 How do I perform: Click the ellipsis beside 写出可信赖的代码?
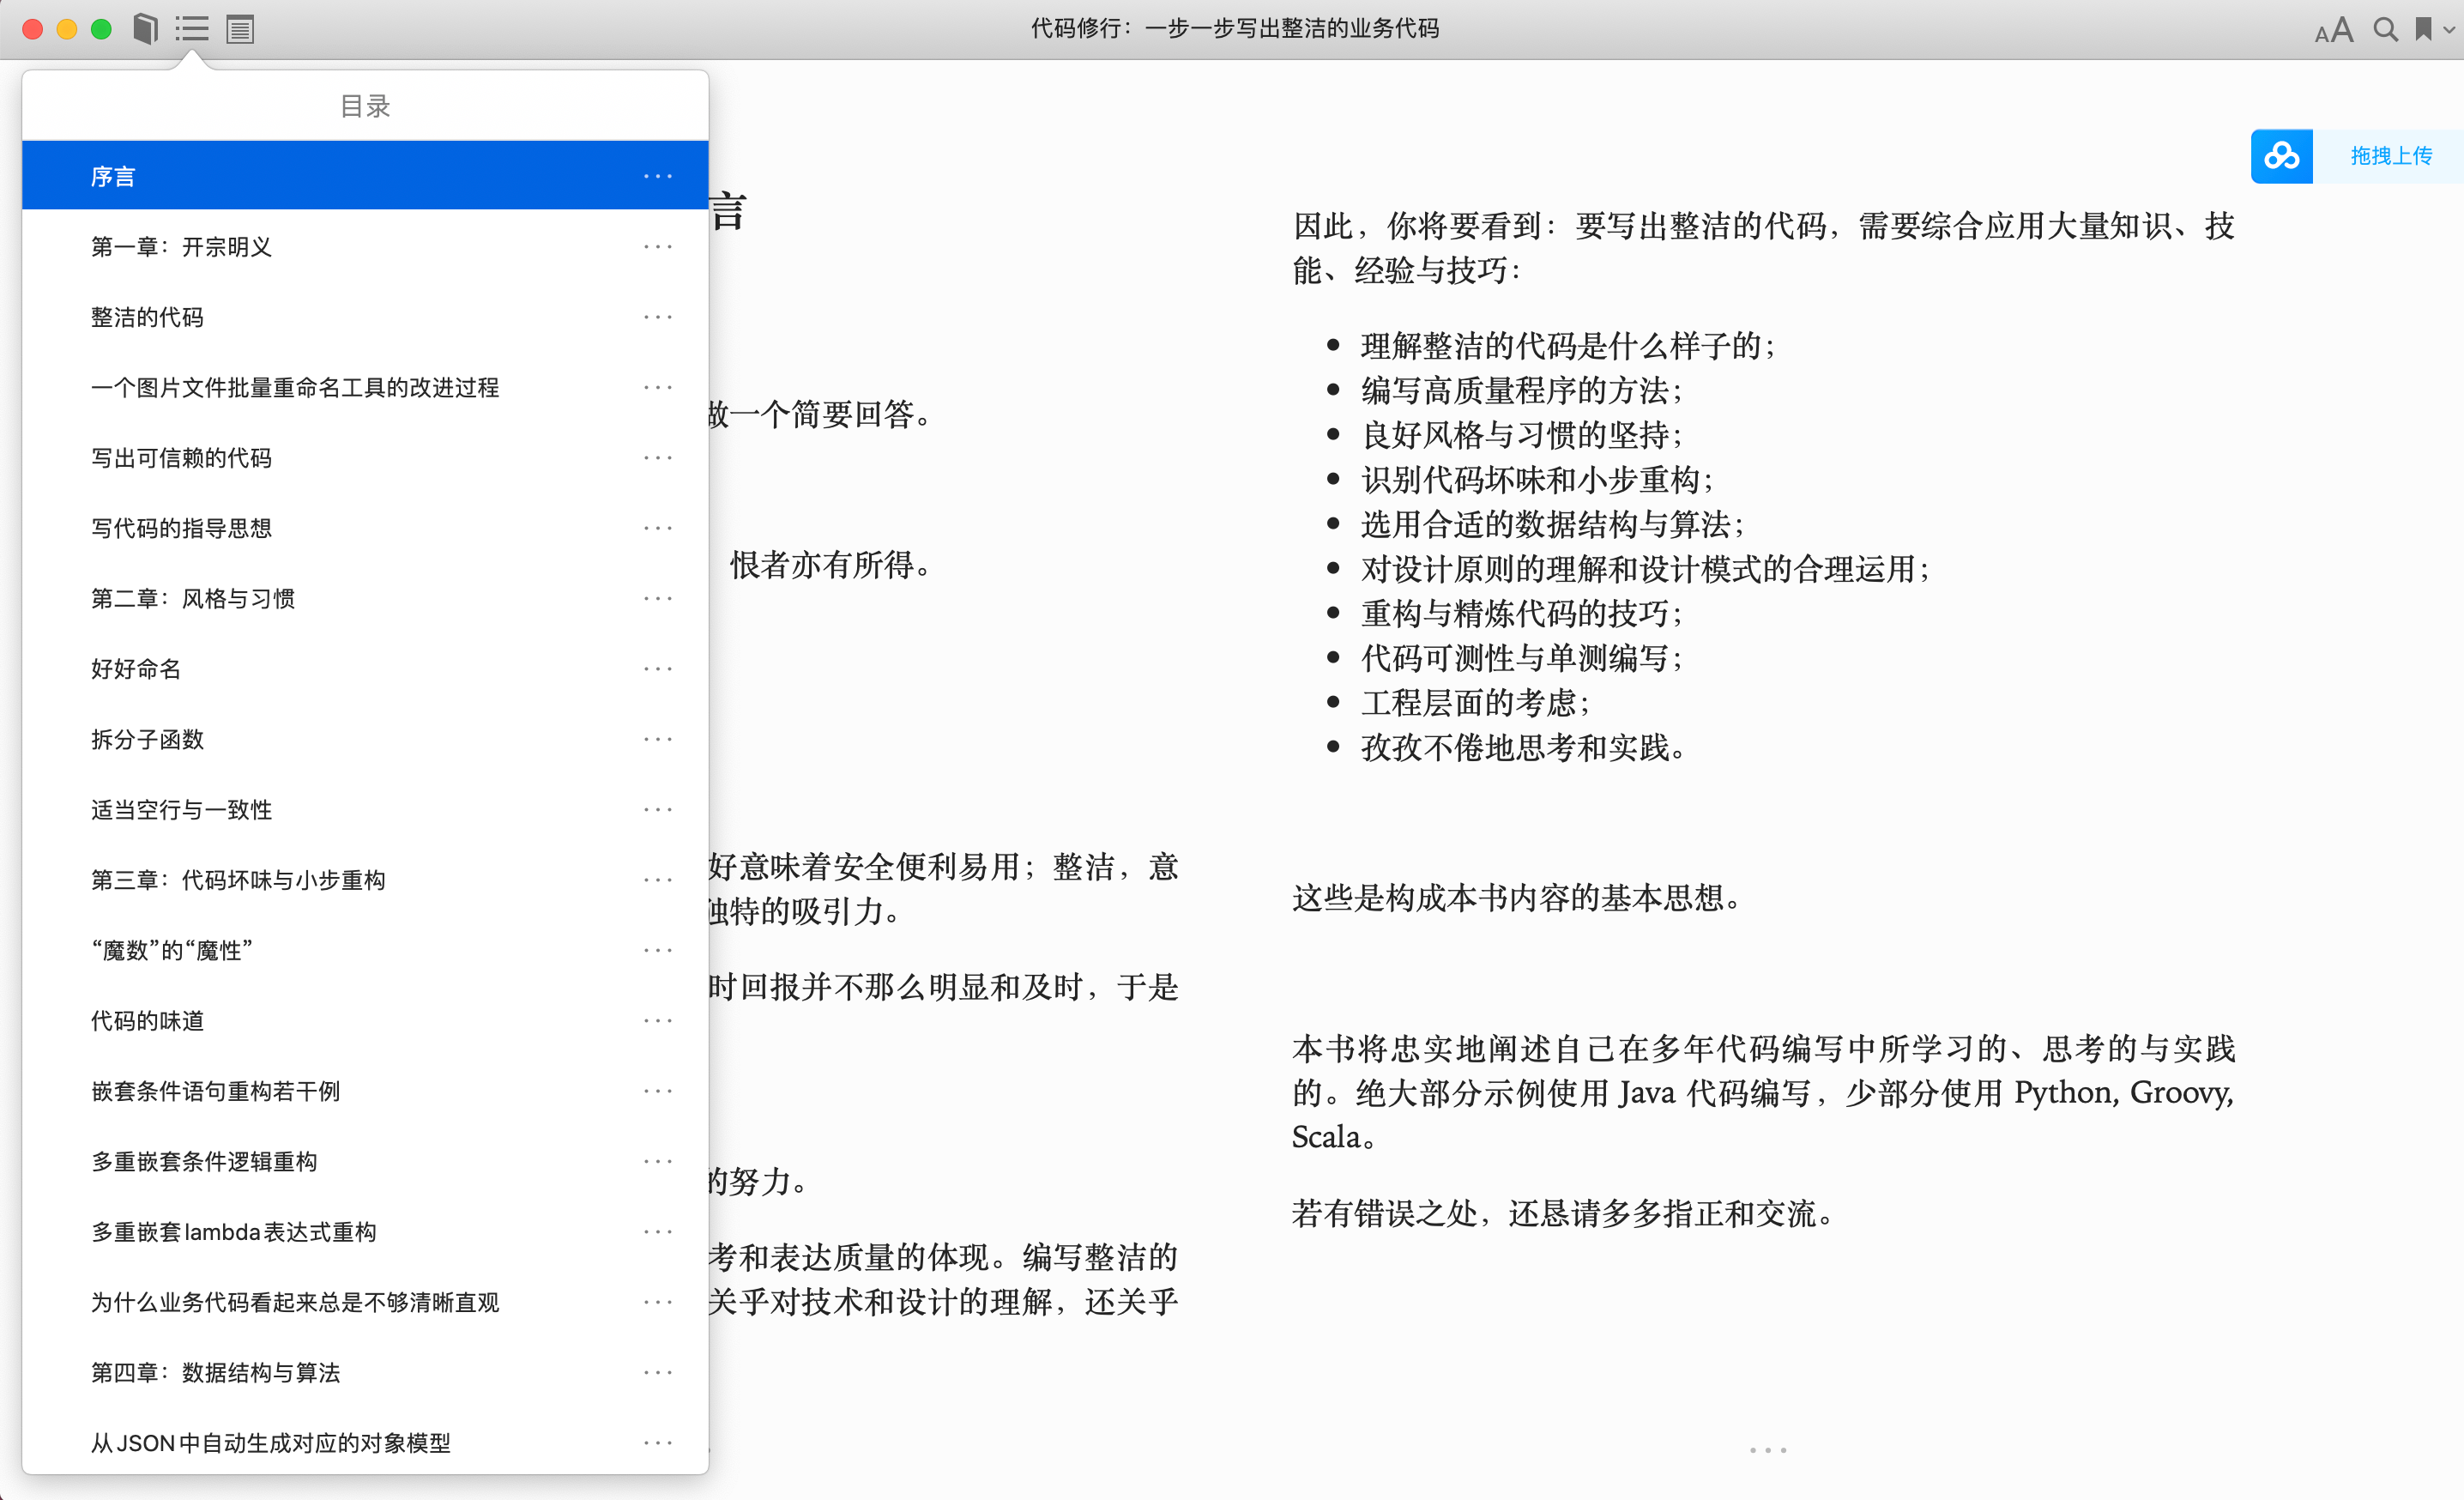658,457
